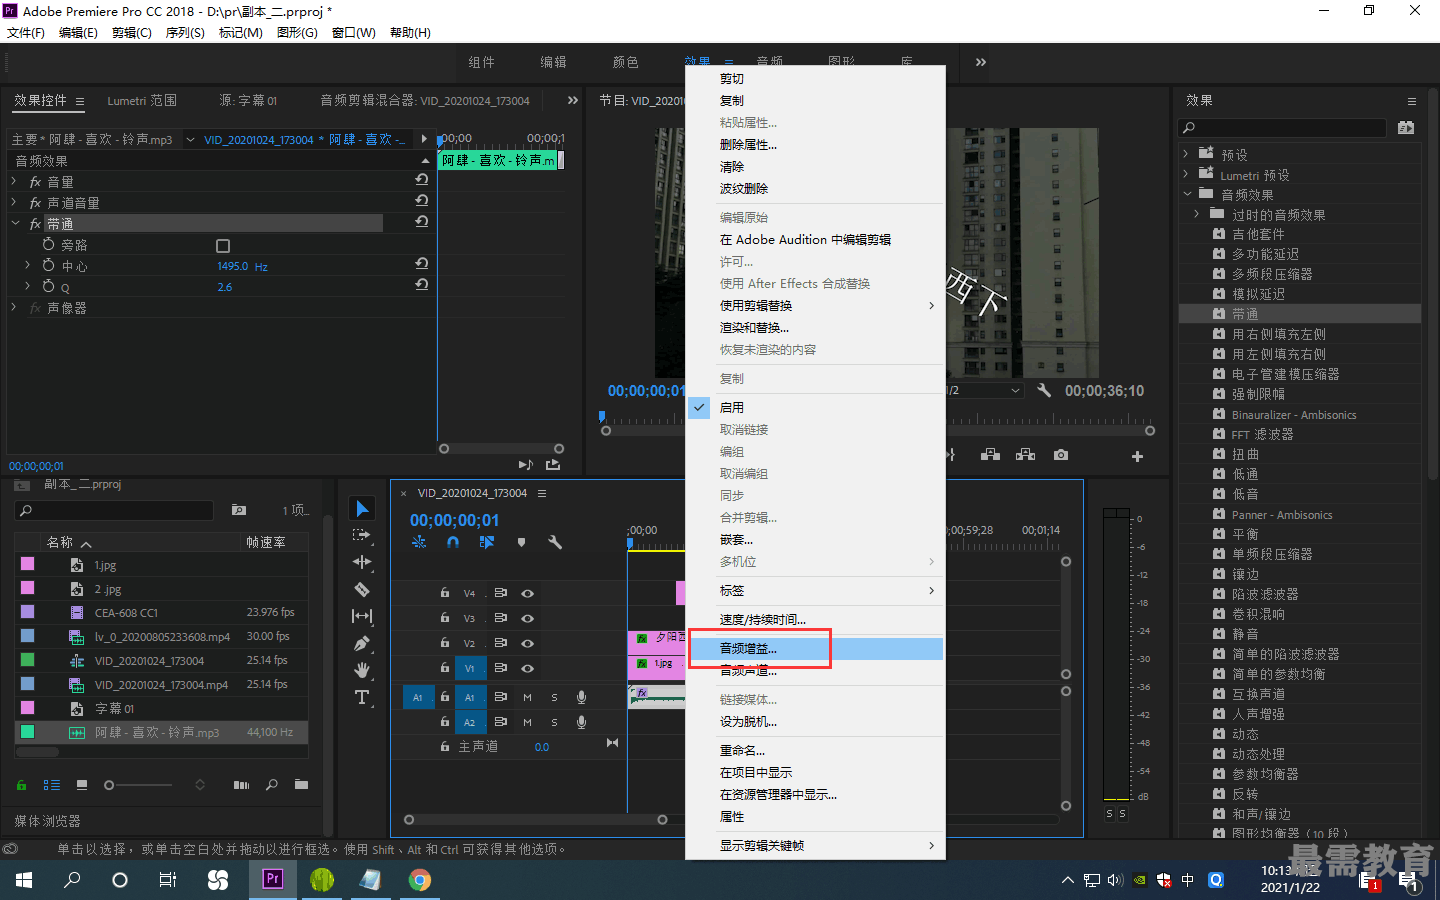Open program monitor settings wrench
The image size is (1440, 900).
1044,391
